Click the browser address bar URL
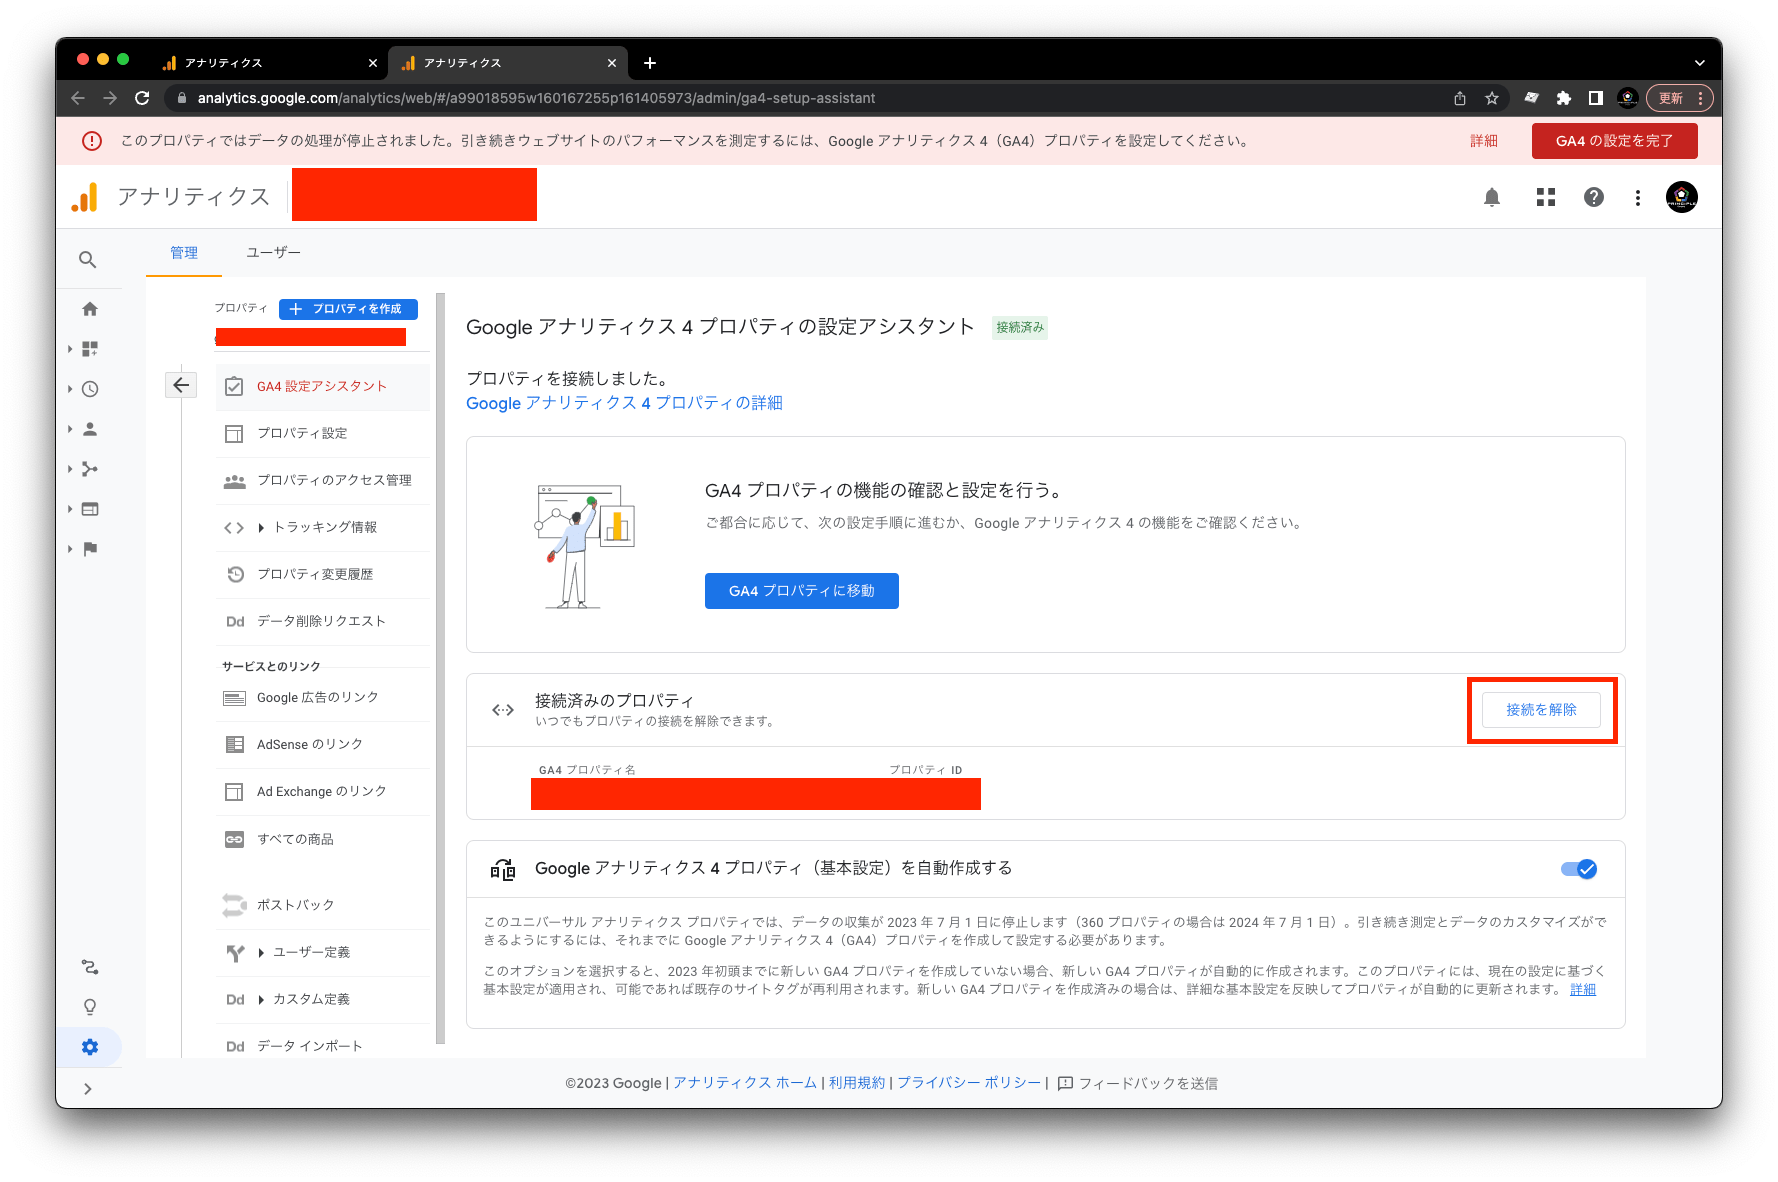The image size is (1778, 1182). pyautogui.click(x=536, y=98)
